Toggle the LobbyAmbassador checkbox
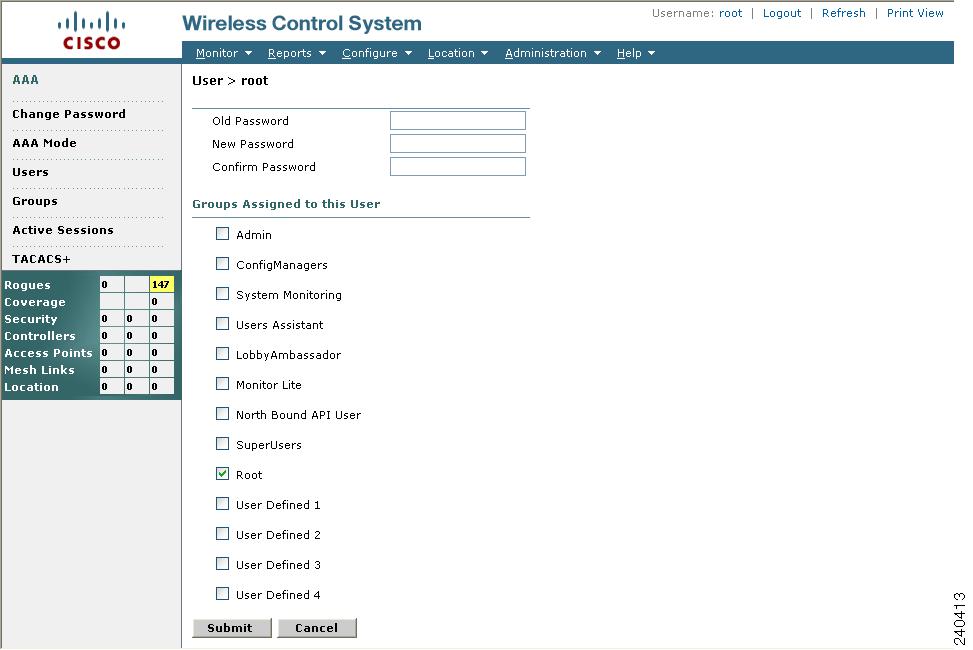Image resolution: width=973 pixels, height=650 pixels. pos(222,353)
